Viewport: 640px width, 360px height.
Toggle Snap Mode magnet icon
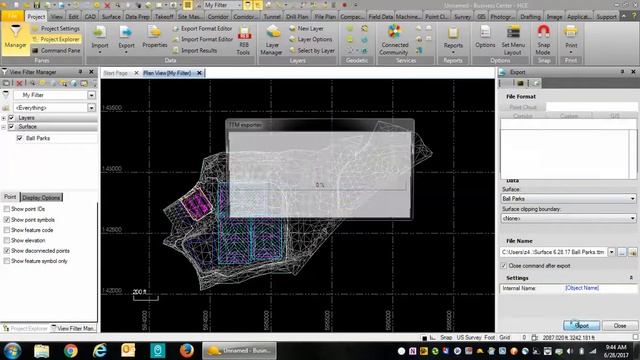[x=543, y=40]
